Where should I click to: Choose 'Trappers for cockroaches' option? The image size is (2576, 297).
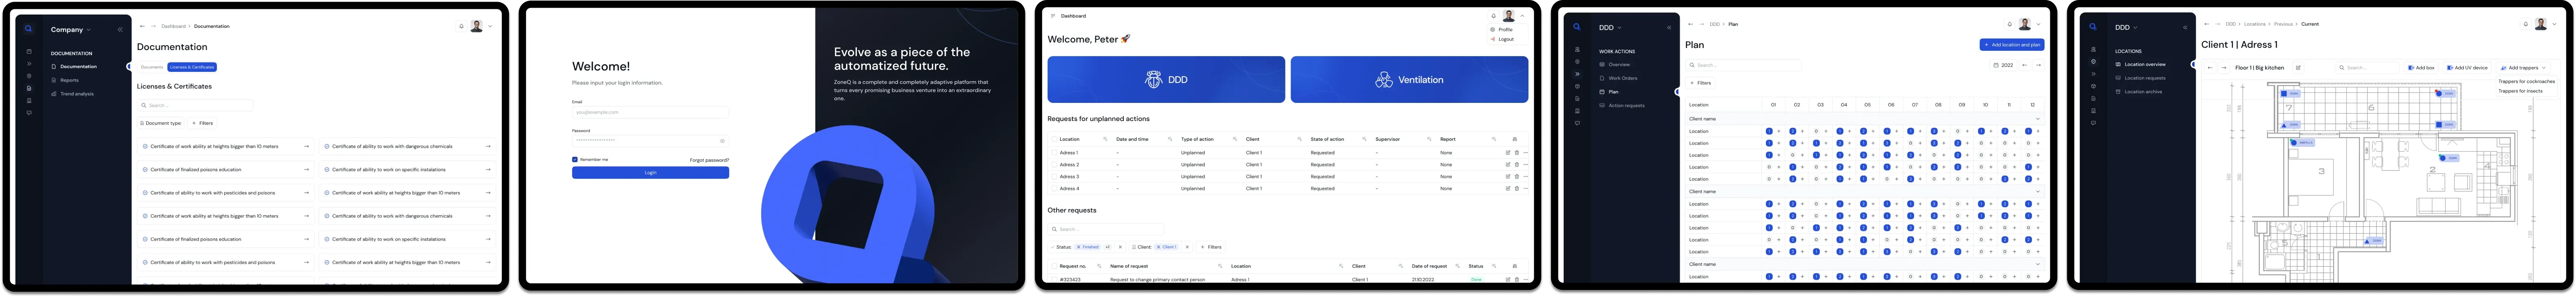point(2526,82)
